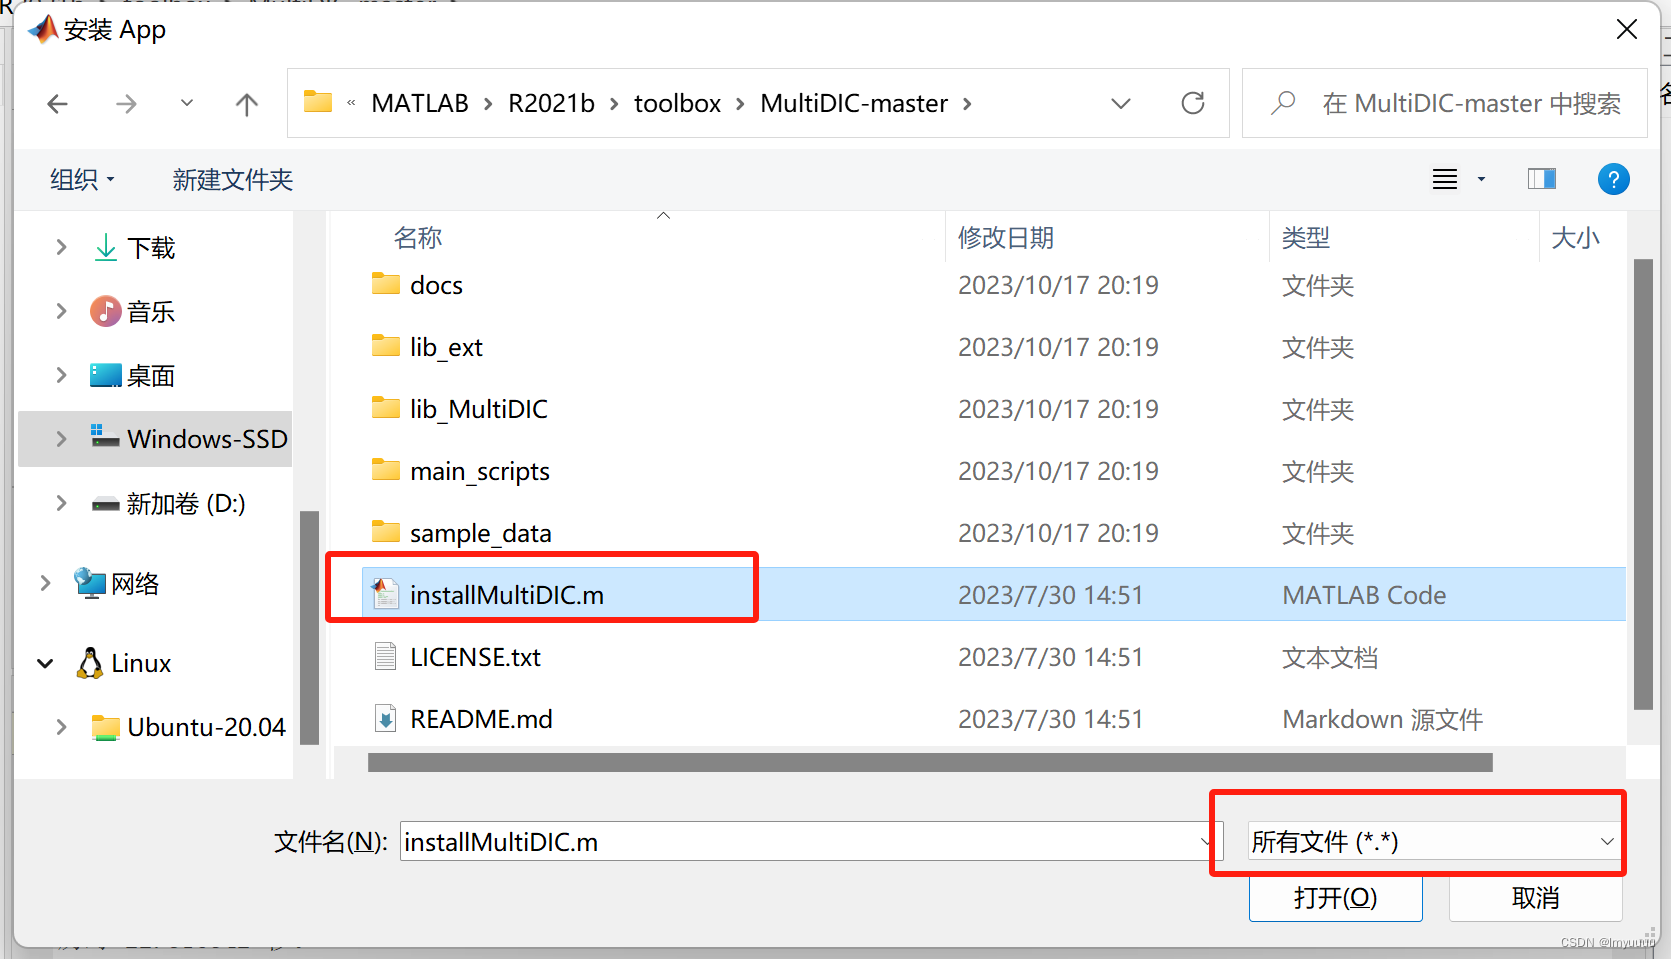Click the README.md file icon
Image resolution: width=1671 pixels, height=959 pixels.
(x=385, y=718)
